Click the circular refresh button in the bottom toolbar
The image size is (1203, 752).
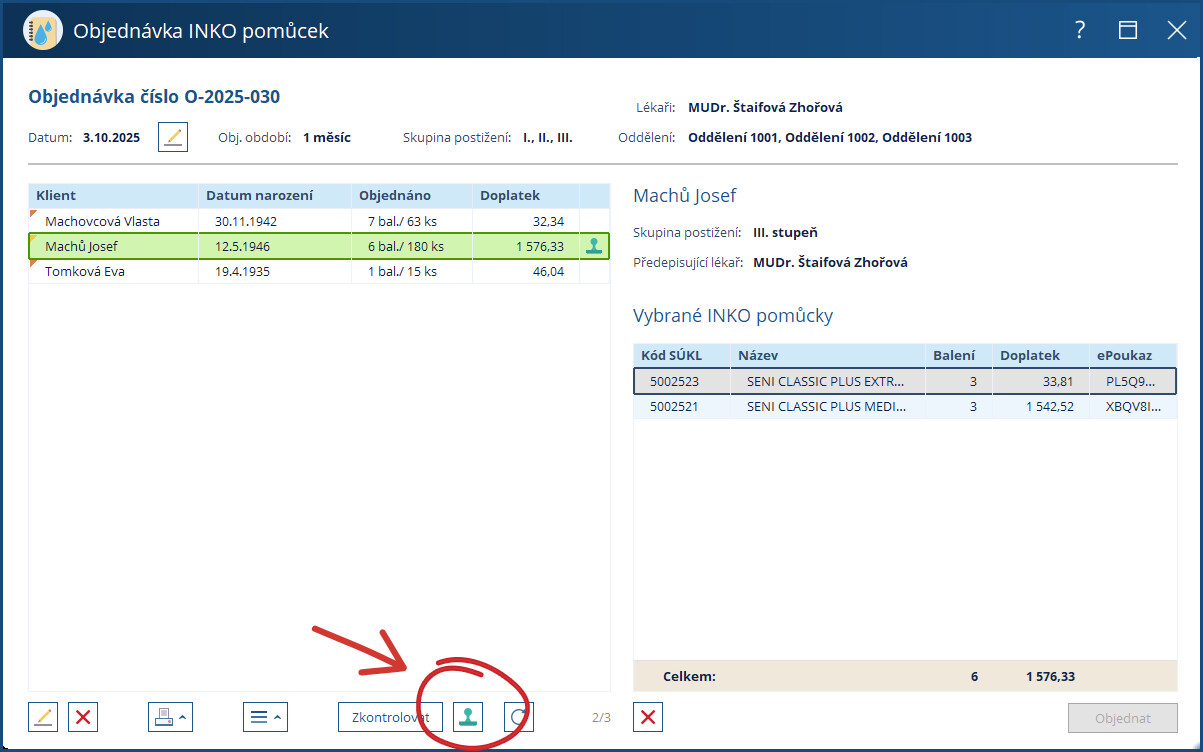(x=518, y=717)
